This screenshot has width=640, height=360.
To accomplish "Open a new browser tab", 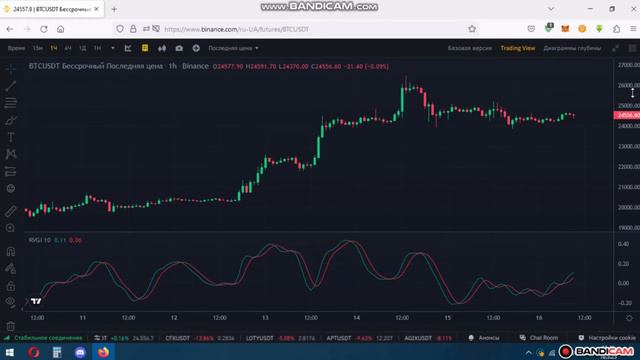I will (x=114, y=9).
